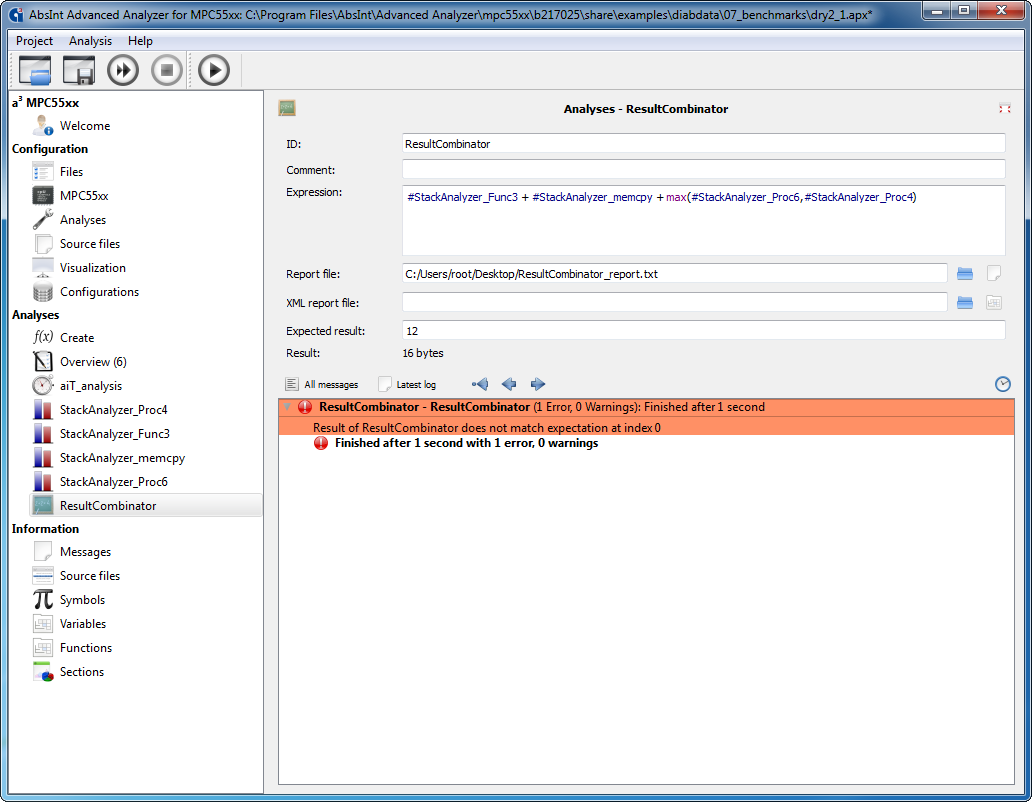This screenshot has height=802, width=1032.
Task: Toggle the All messages button
Action: pyautogui.click(x=322, y=384)
